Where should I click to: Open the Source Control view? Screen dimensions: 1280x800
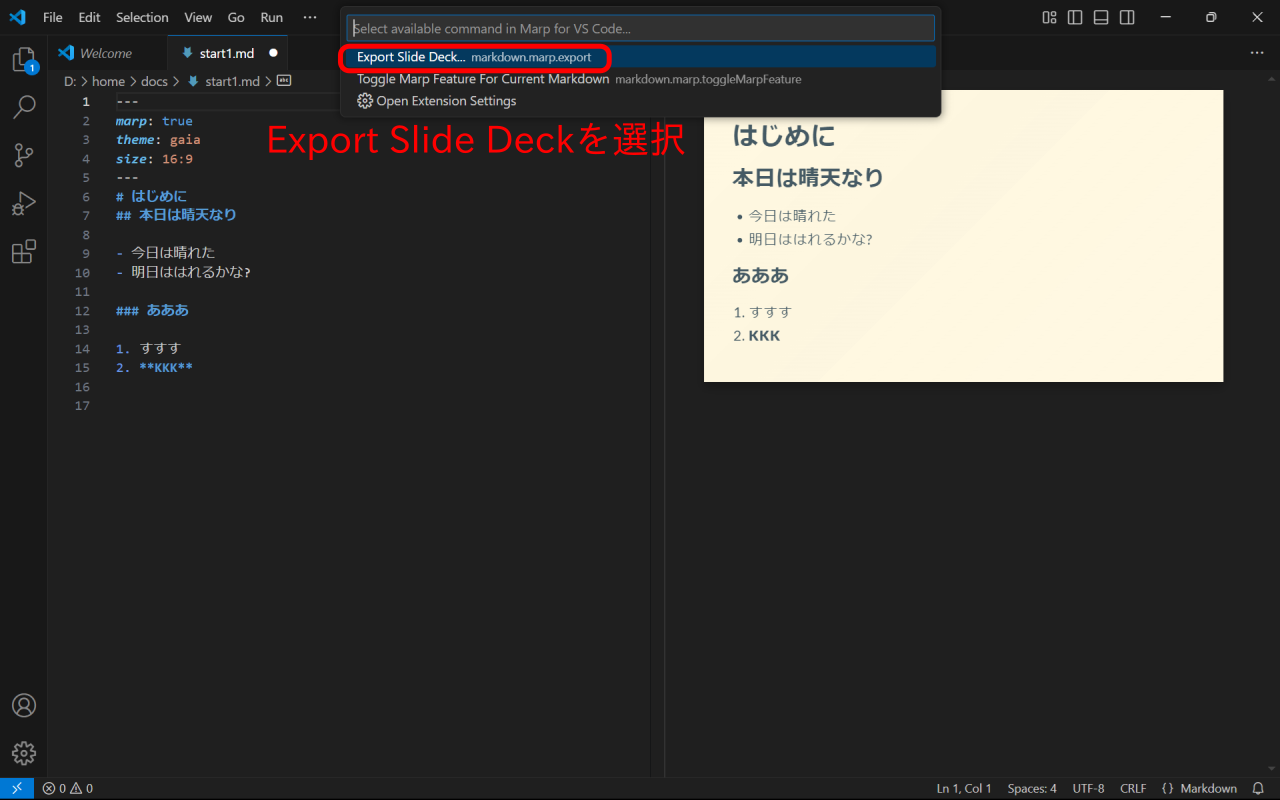click(x=24, y=155)
